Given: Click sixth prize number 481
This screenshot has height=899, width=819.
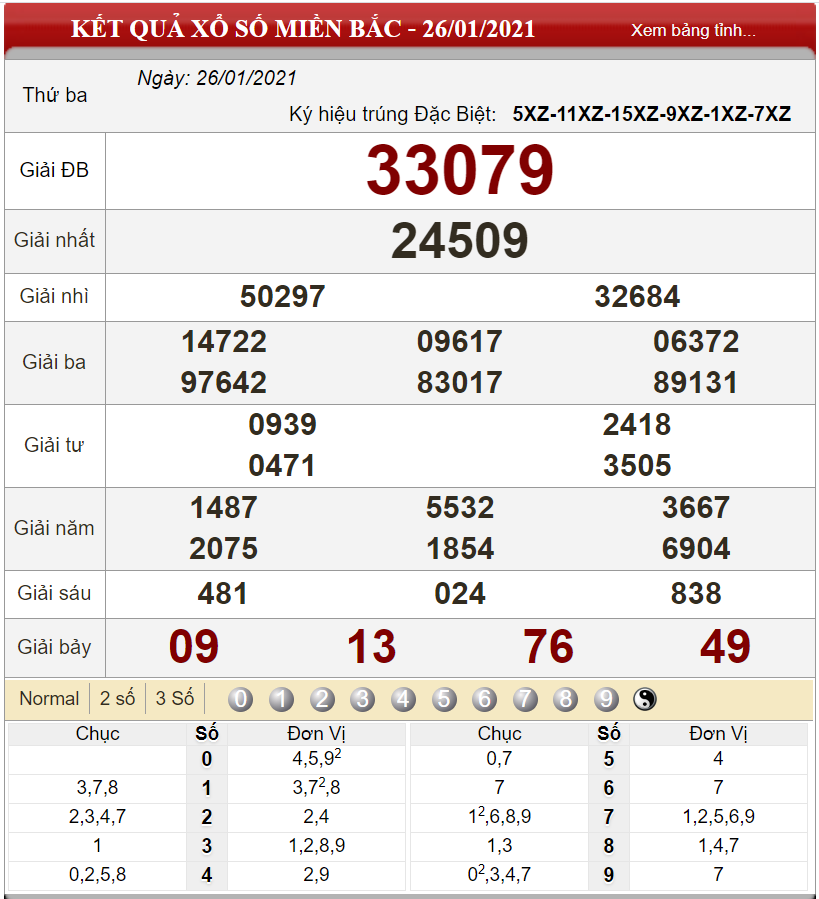Looking at the screenshot, I should pos(223,594).
